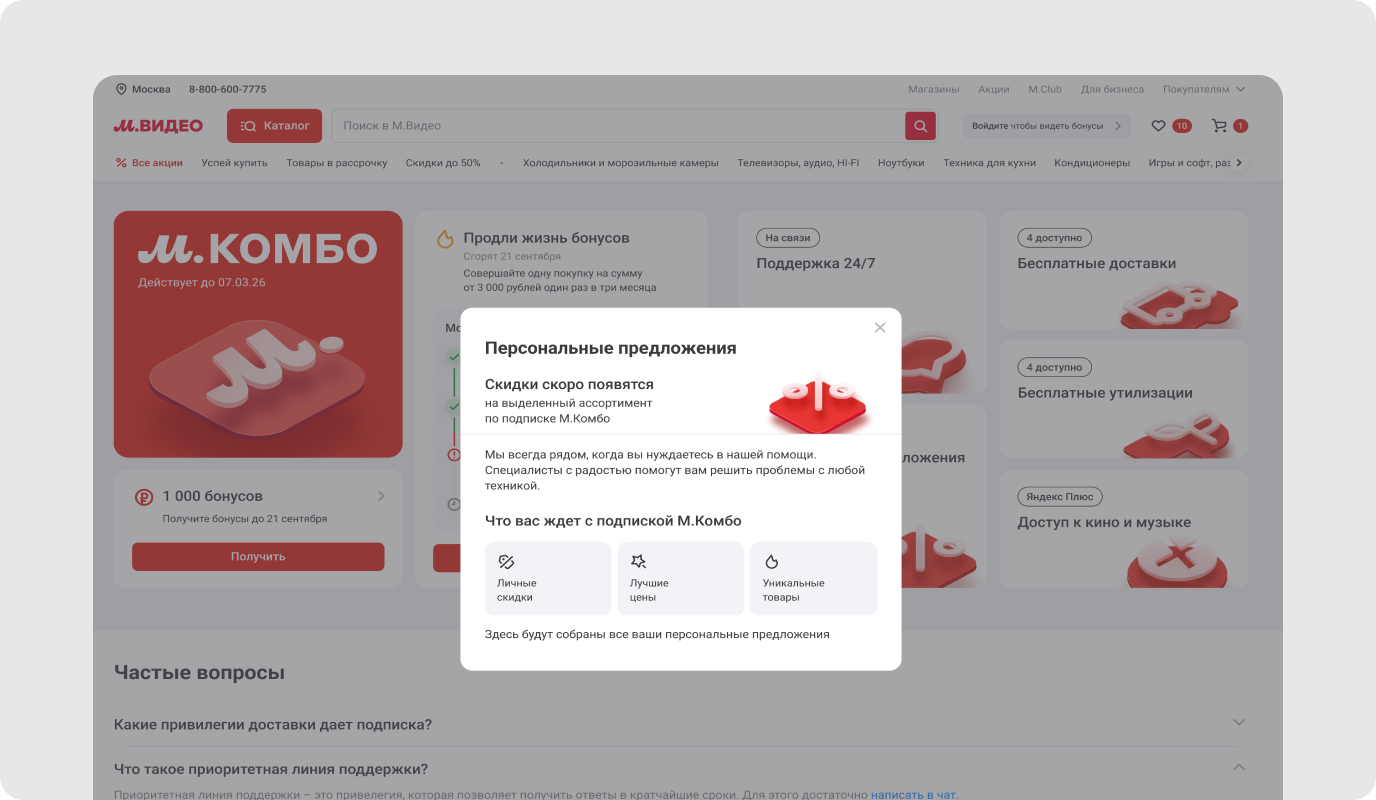Click the red discount tag illustration in popup
The image size is (1376, 800).
[819, 401]
